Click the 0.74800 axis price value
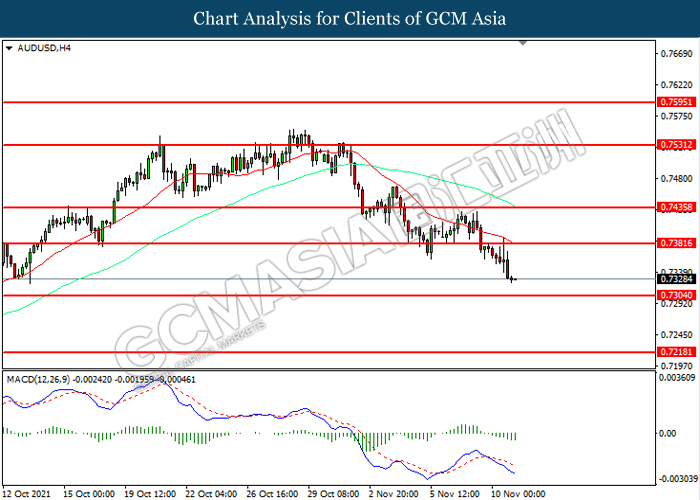700x500 pixels. point(676,179)
